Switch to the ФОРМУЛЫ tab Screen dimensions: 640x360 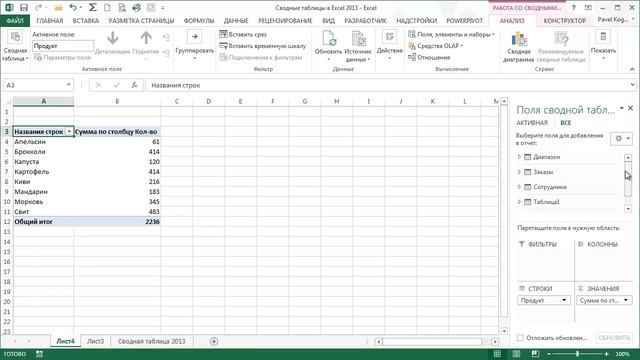click(x=199, y=20)
